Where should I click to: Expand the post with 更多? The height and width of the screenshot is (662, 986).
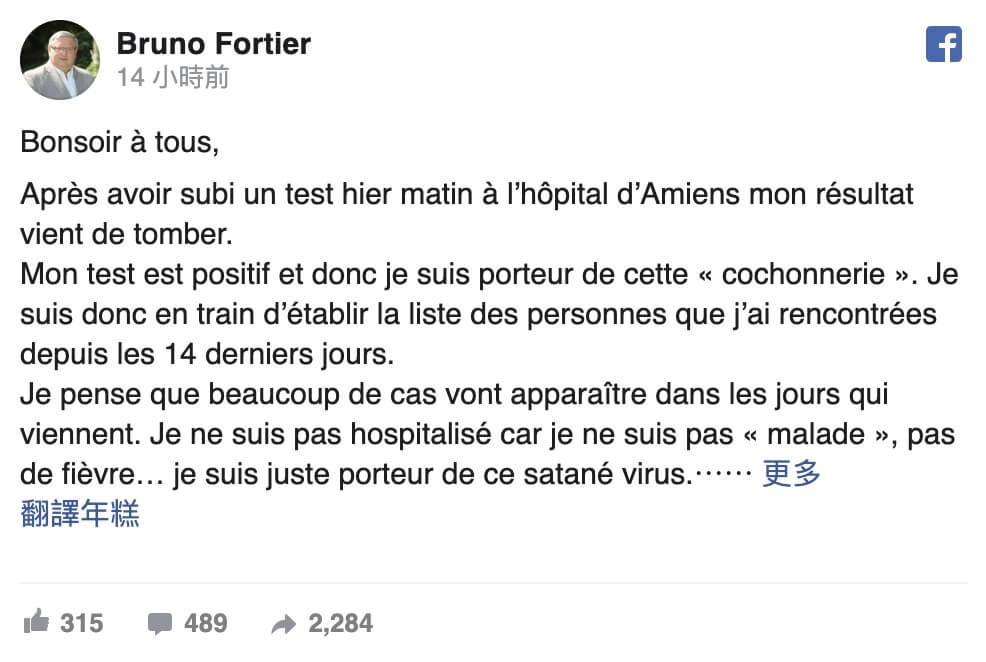click(x=792, y=473)
